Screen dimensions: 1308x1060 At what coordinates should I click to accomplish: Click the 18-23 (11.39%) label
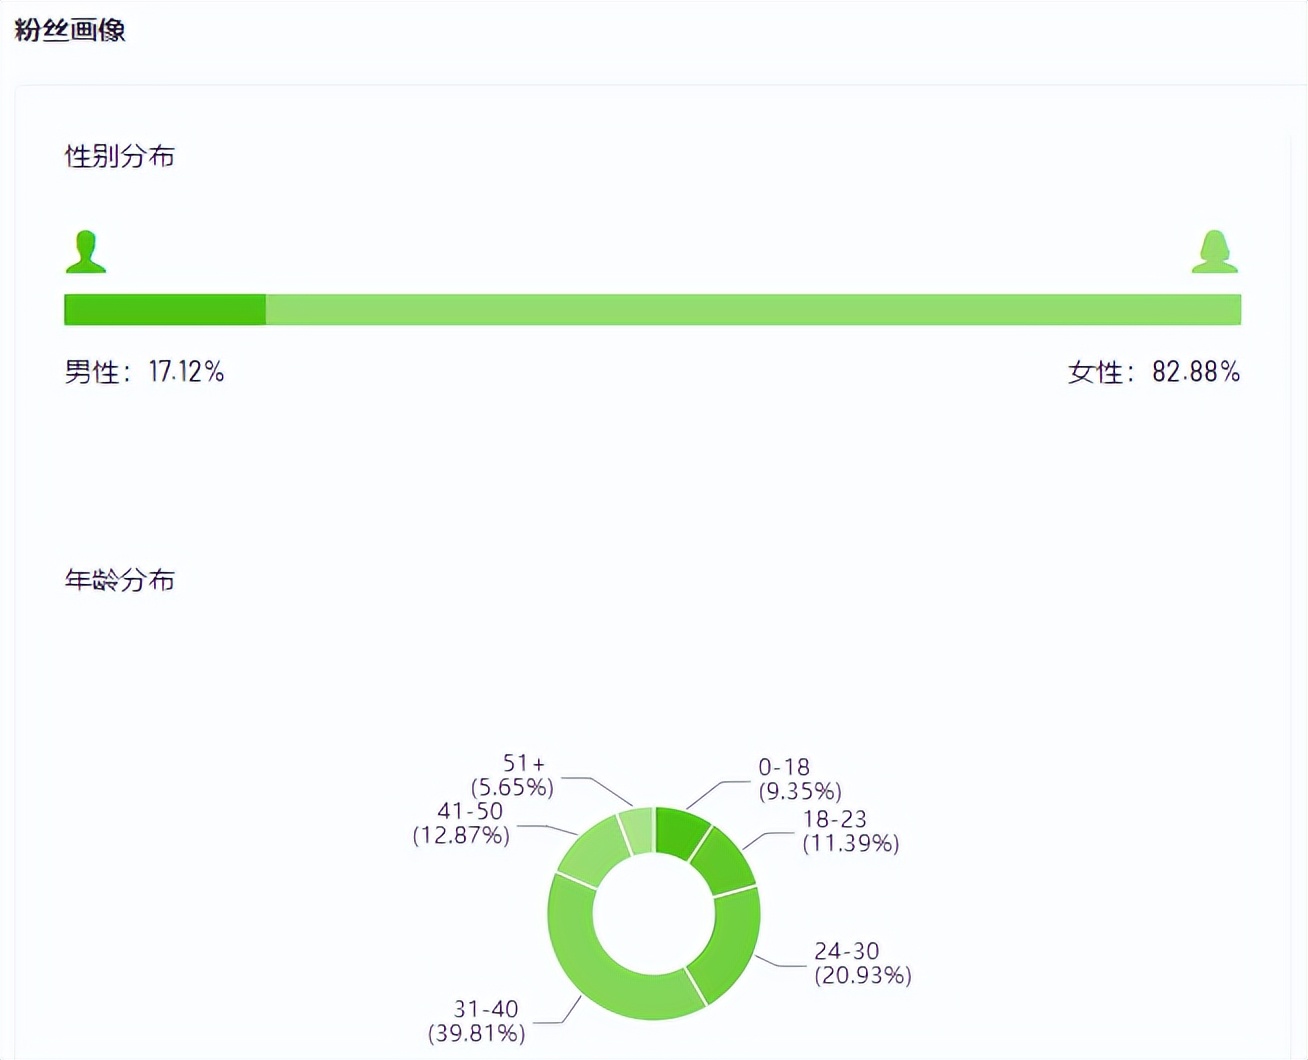tap(850, 831)
